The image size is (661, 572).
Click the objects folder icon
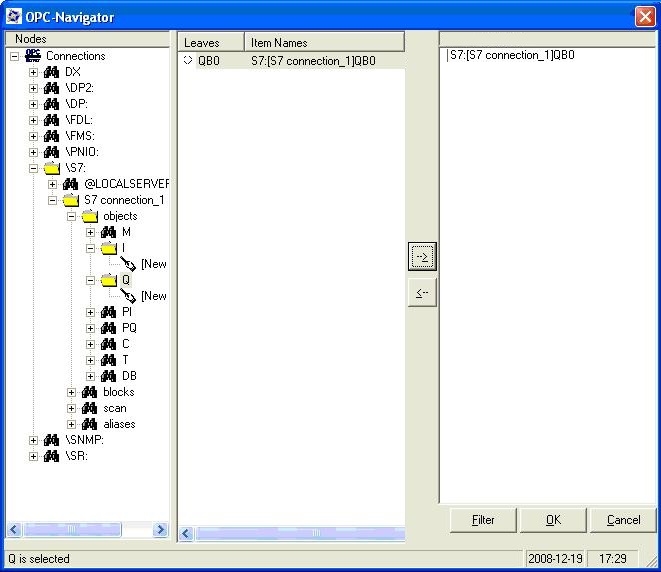click(x=90, y=216)
